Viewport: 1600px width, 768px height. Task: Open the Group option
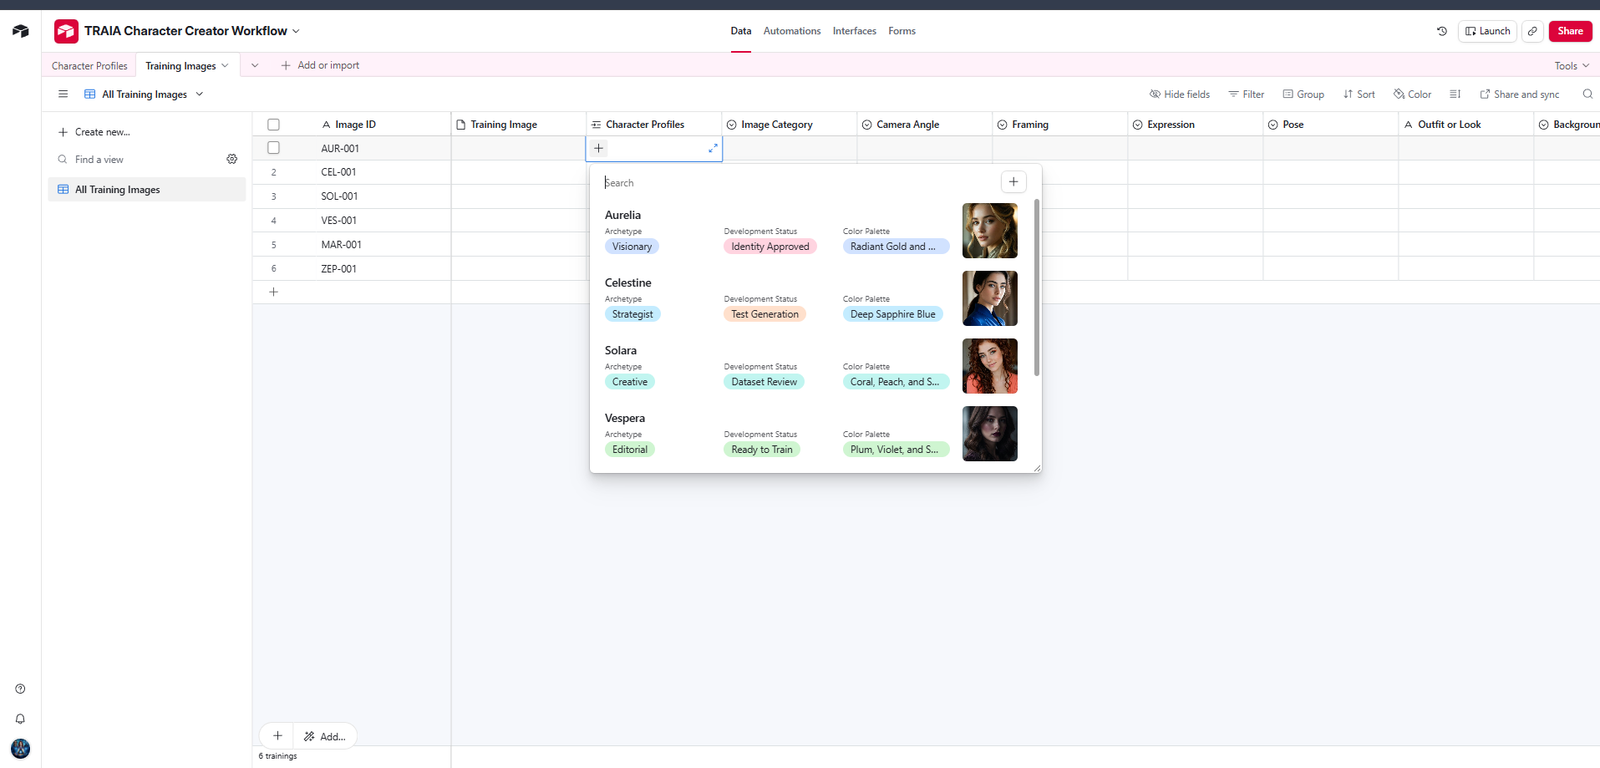tap(1303, 94)
